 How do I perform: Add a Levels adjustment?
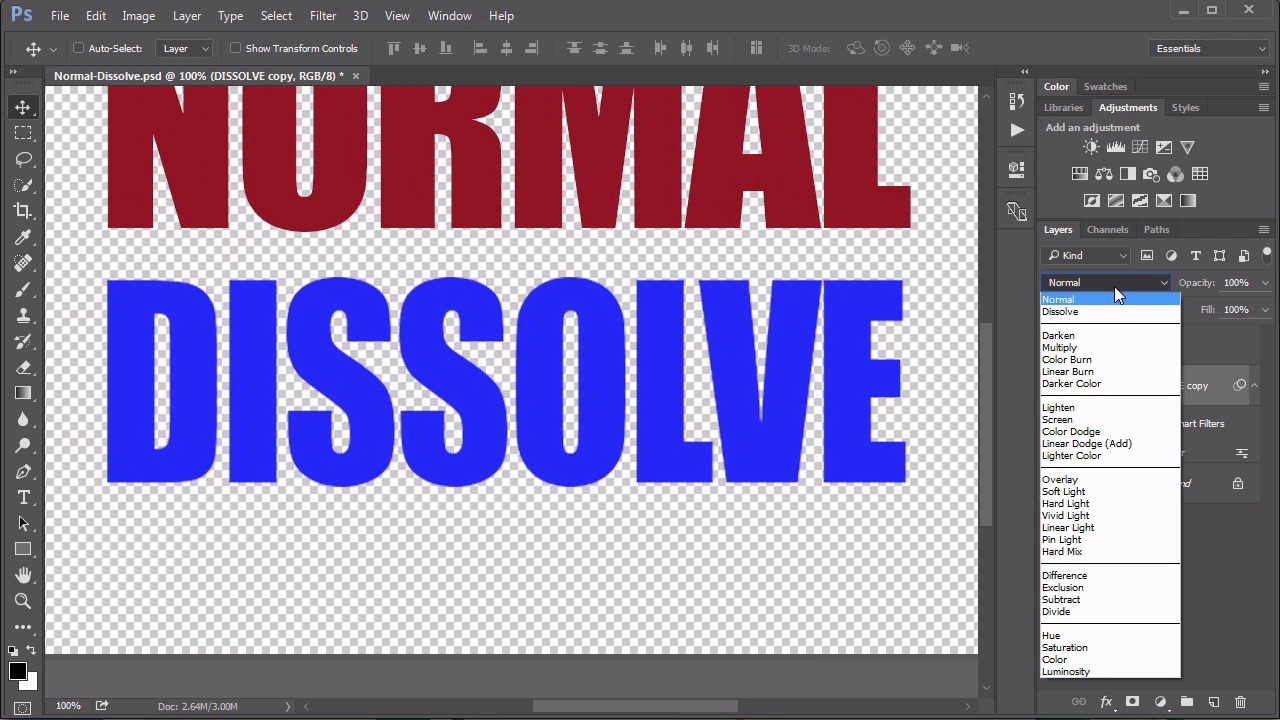[x=1115, y=147]
